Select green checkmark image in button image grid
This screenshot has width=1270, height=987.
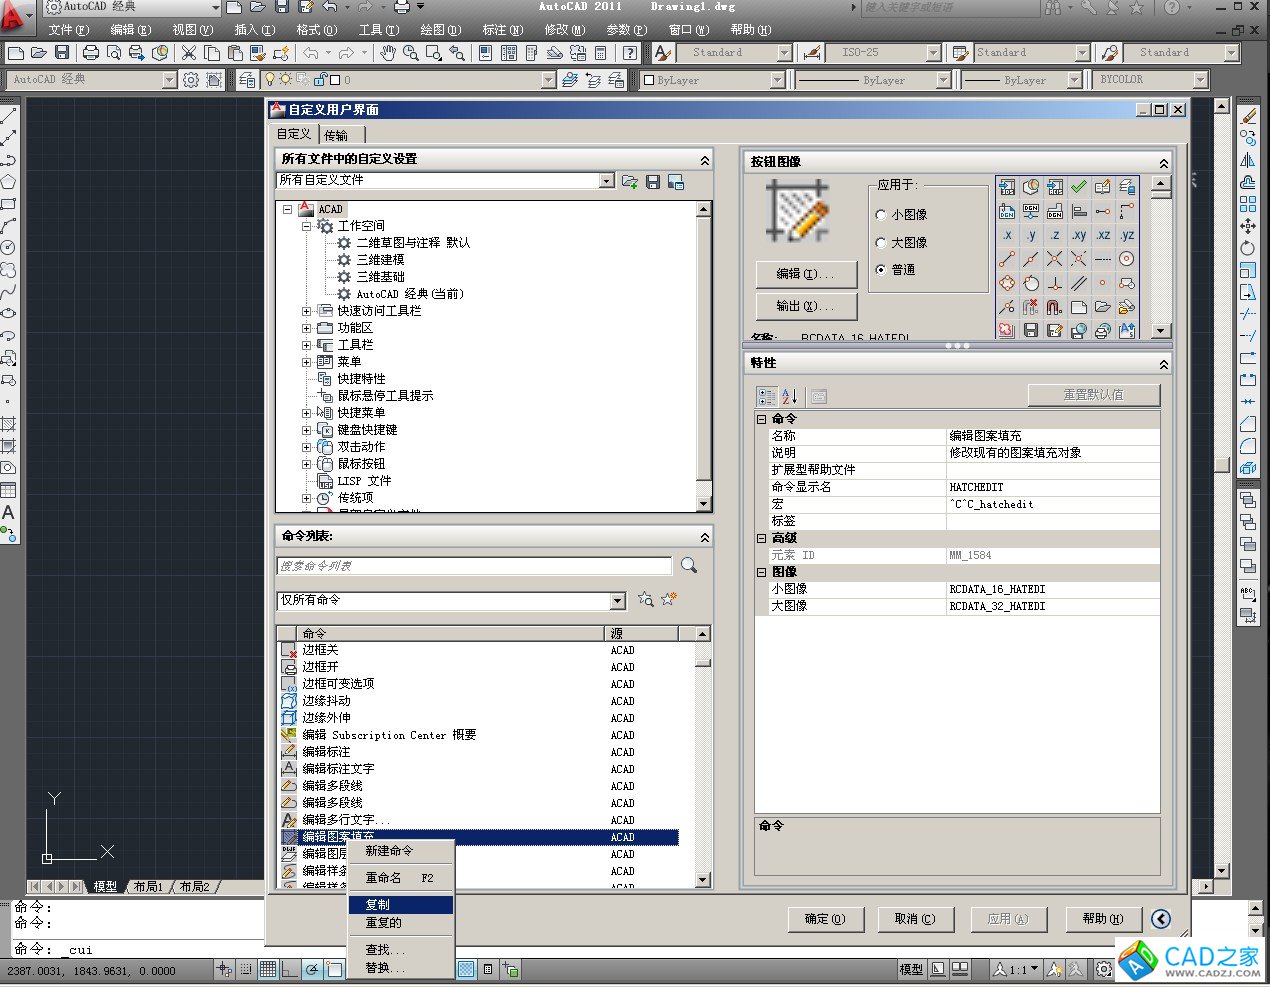click(x=1078, y=187)
